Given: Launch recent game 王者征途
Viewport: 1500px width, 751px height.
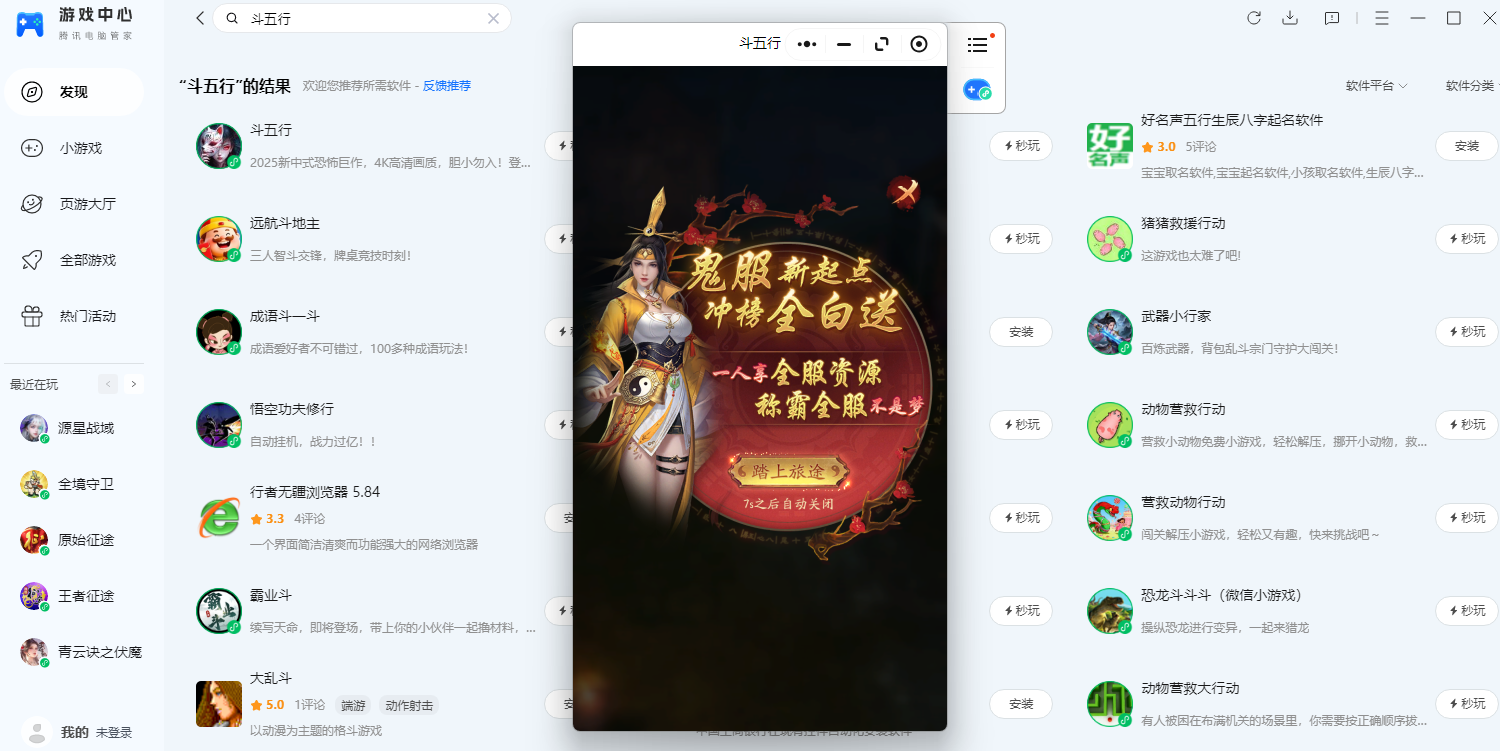Looking at the screenshot, I should tap(74, 596).
